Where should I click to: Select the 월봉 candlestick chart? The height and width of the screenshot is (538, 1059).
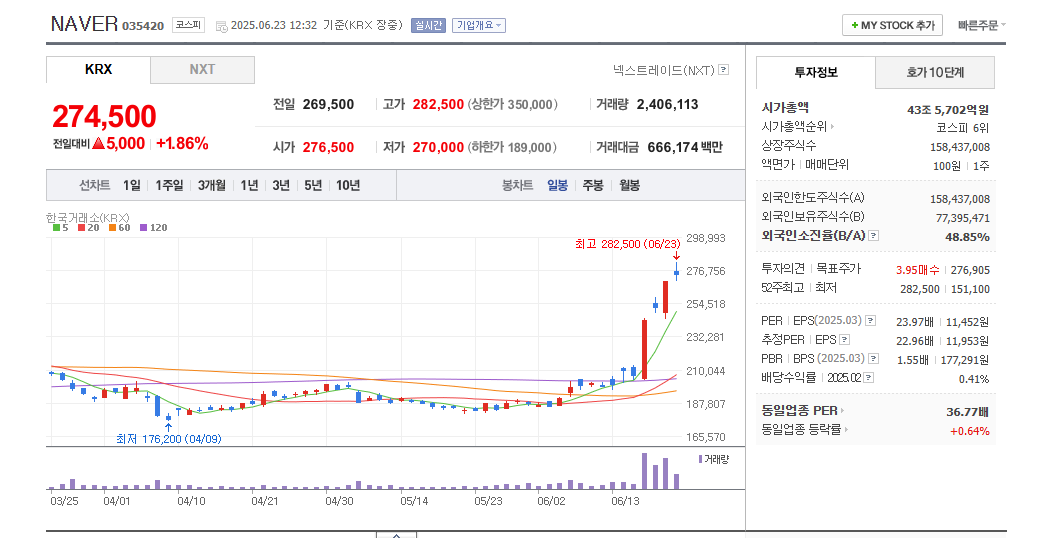click(x=629, y=185)
